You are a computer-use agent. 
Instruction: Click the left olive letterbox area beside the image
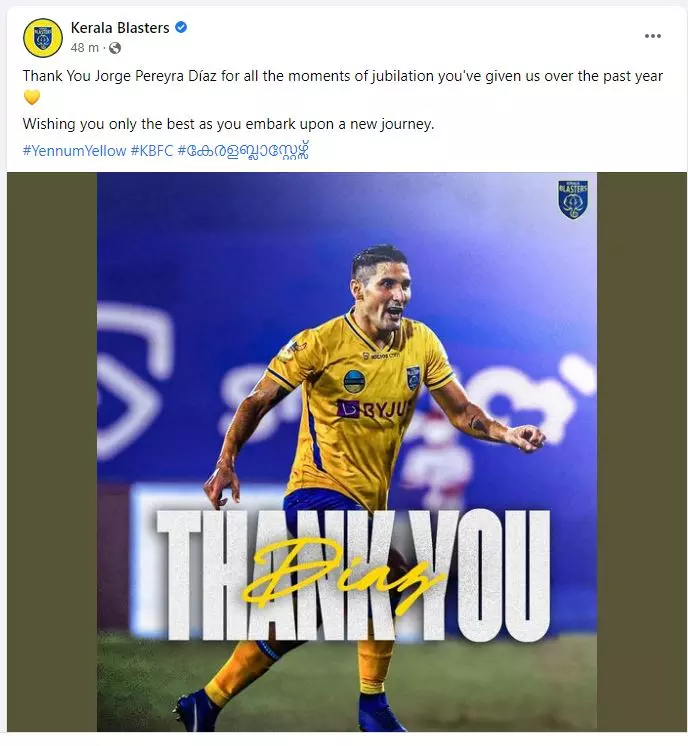click(52, 452)
